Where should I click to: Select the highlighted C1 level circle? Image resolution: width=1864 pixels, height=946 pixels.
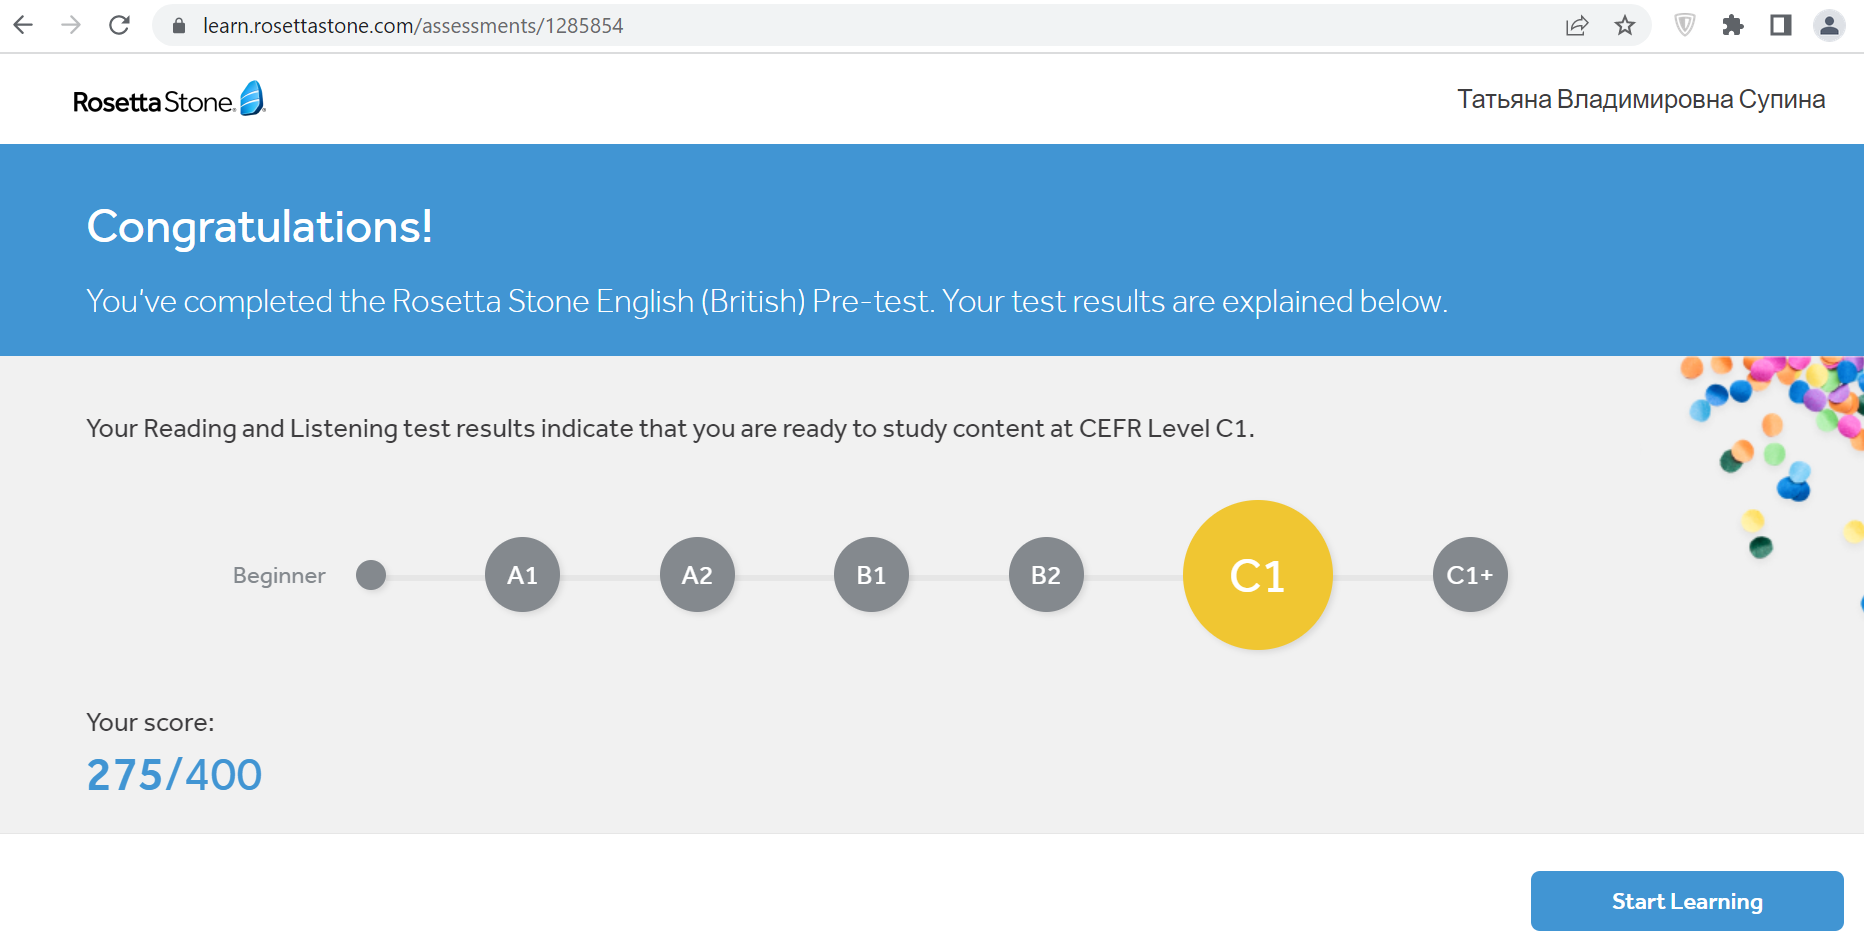[1257, 575]
